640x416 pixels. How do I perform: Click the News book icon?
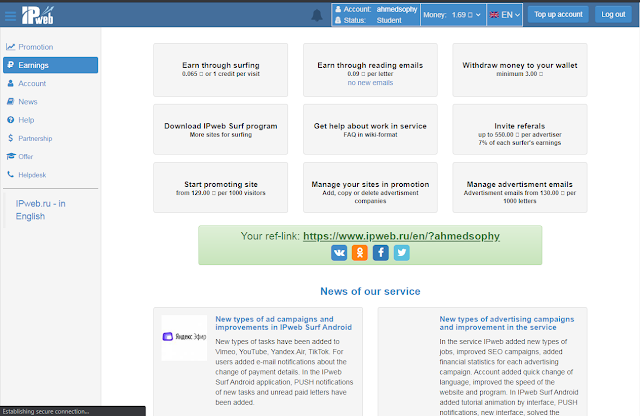11,101
